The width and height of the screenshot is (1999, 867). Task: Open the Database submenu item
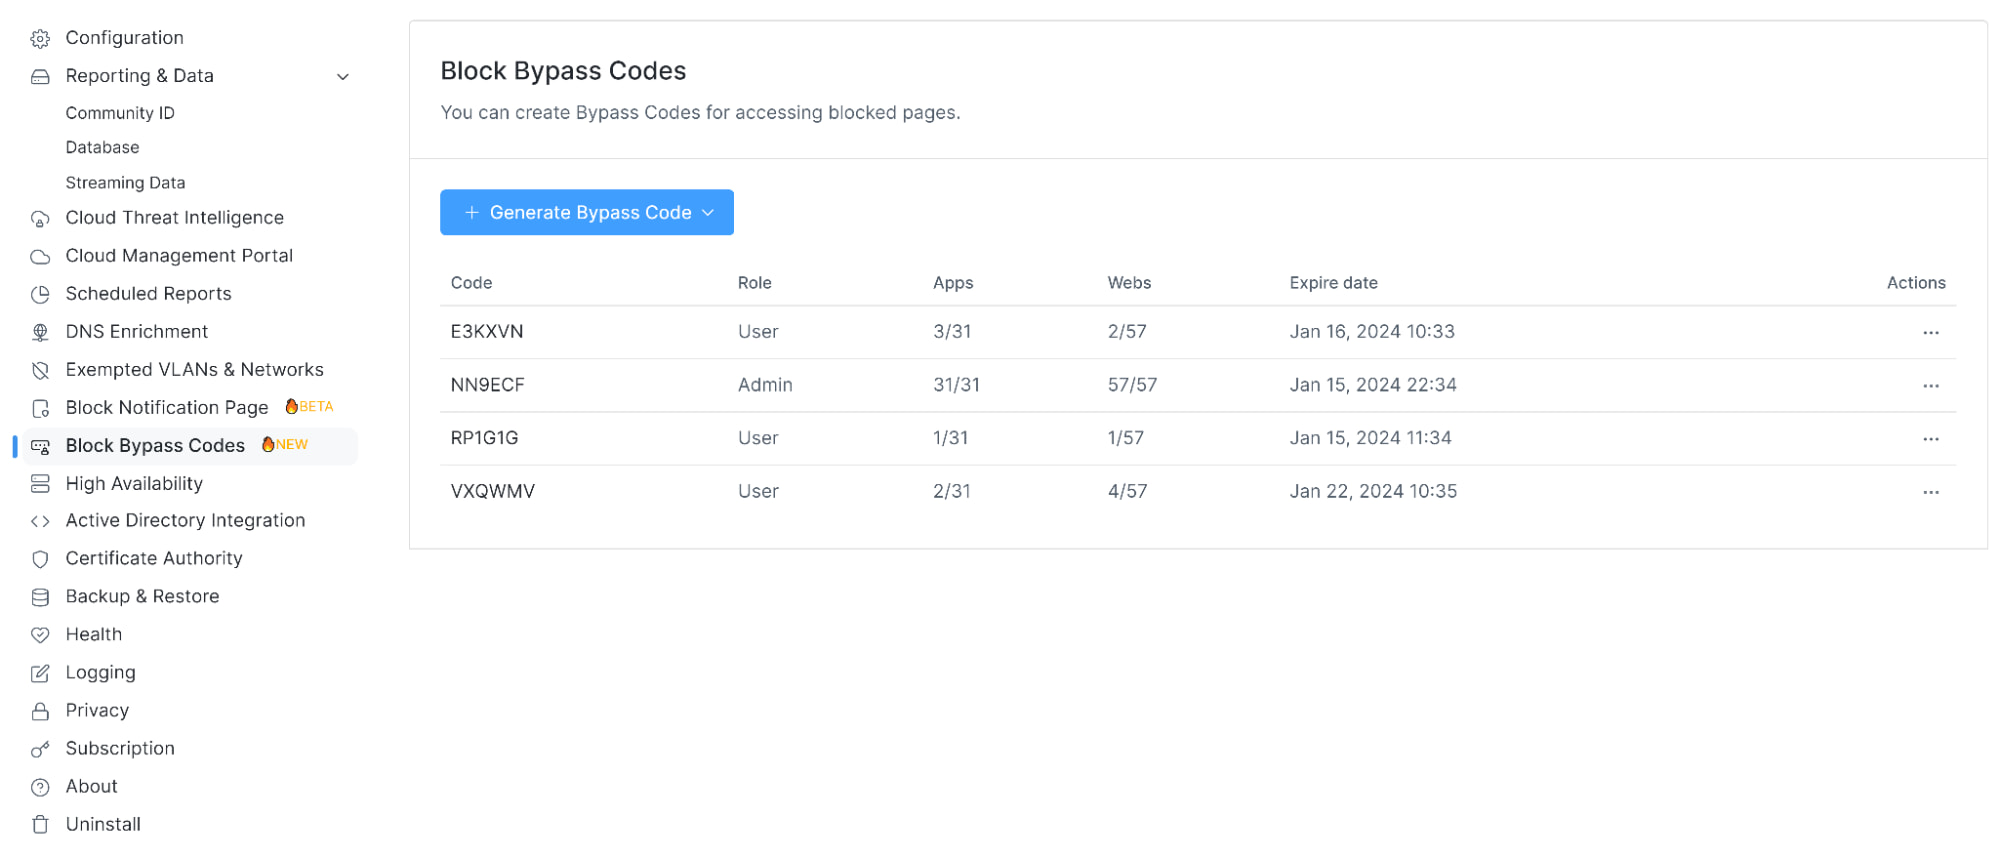(102, 148)
